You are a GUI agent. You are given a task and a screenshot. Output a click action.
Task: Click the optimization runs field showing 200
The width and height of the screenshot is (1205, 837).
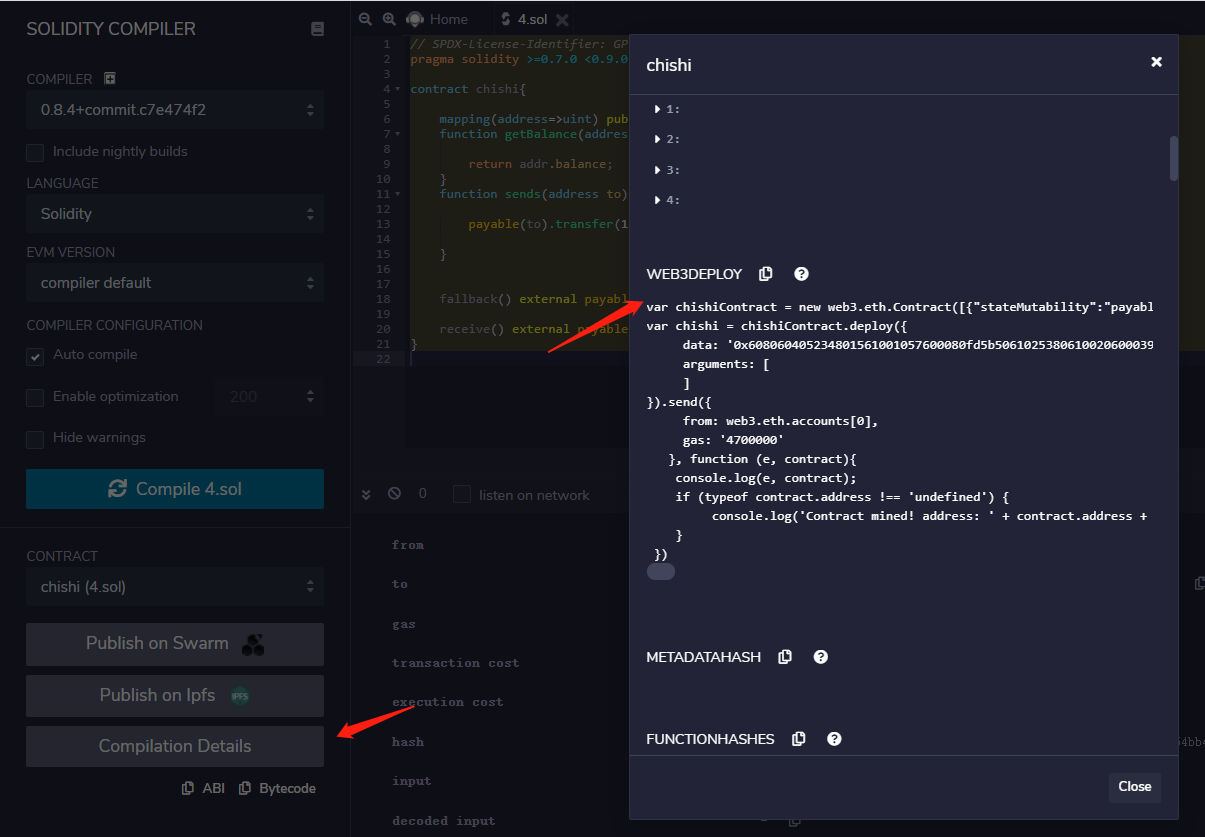[270, 397]
